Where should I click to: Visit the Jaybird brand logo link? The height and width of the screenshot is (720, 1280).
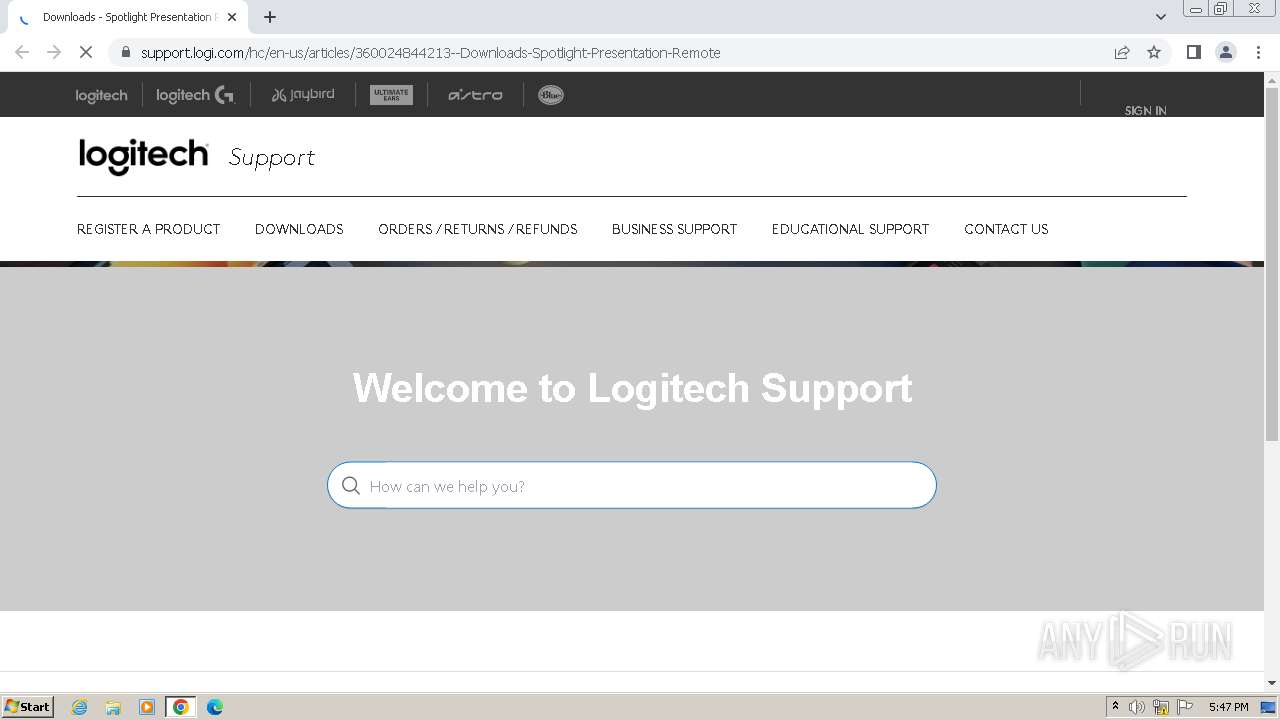tap(303, 95)
